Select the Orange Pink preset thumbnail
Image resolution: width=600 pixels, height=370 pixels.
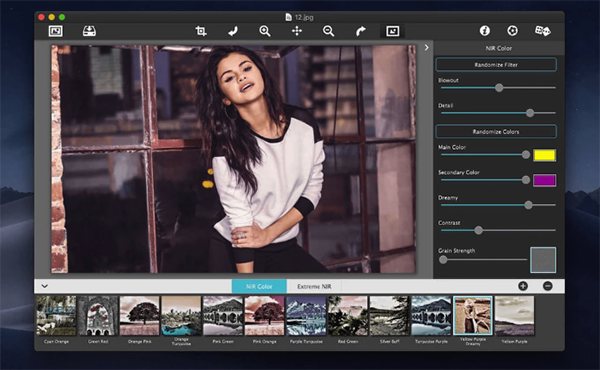[140, 316]
